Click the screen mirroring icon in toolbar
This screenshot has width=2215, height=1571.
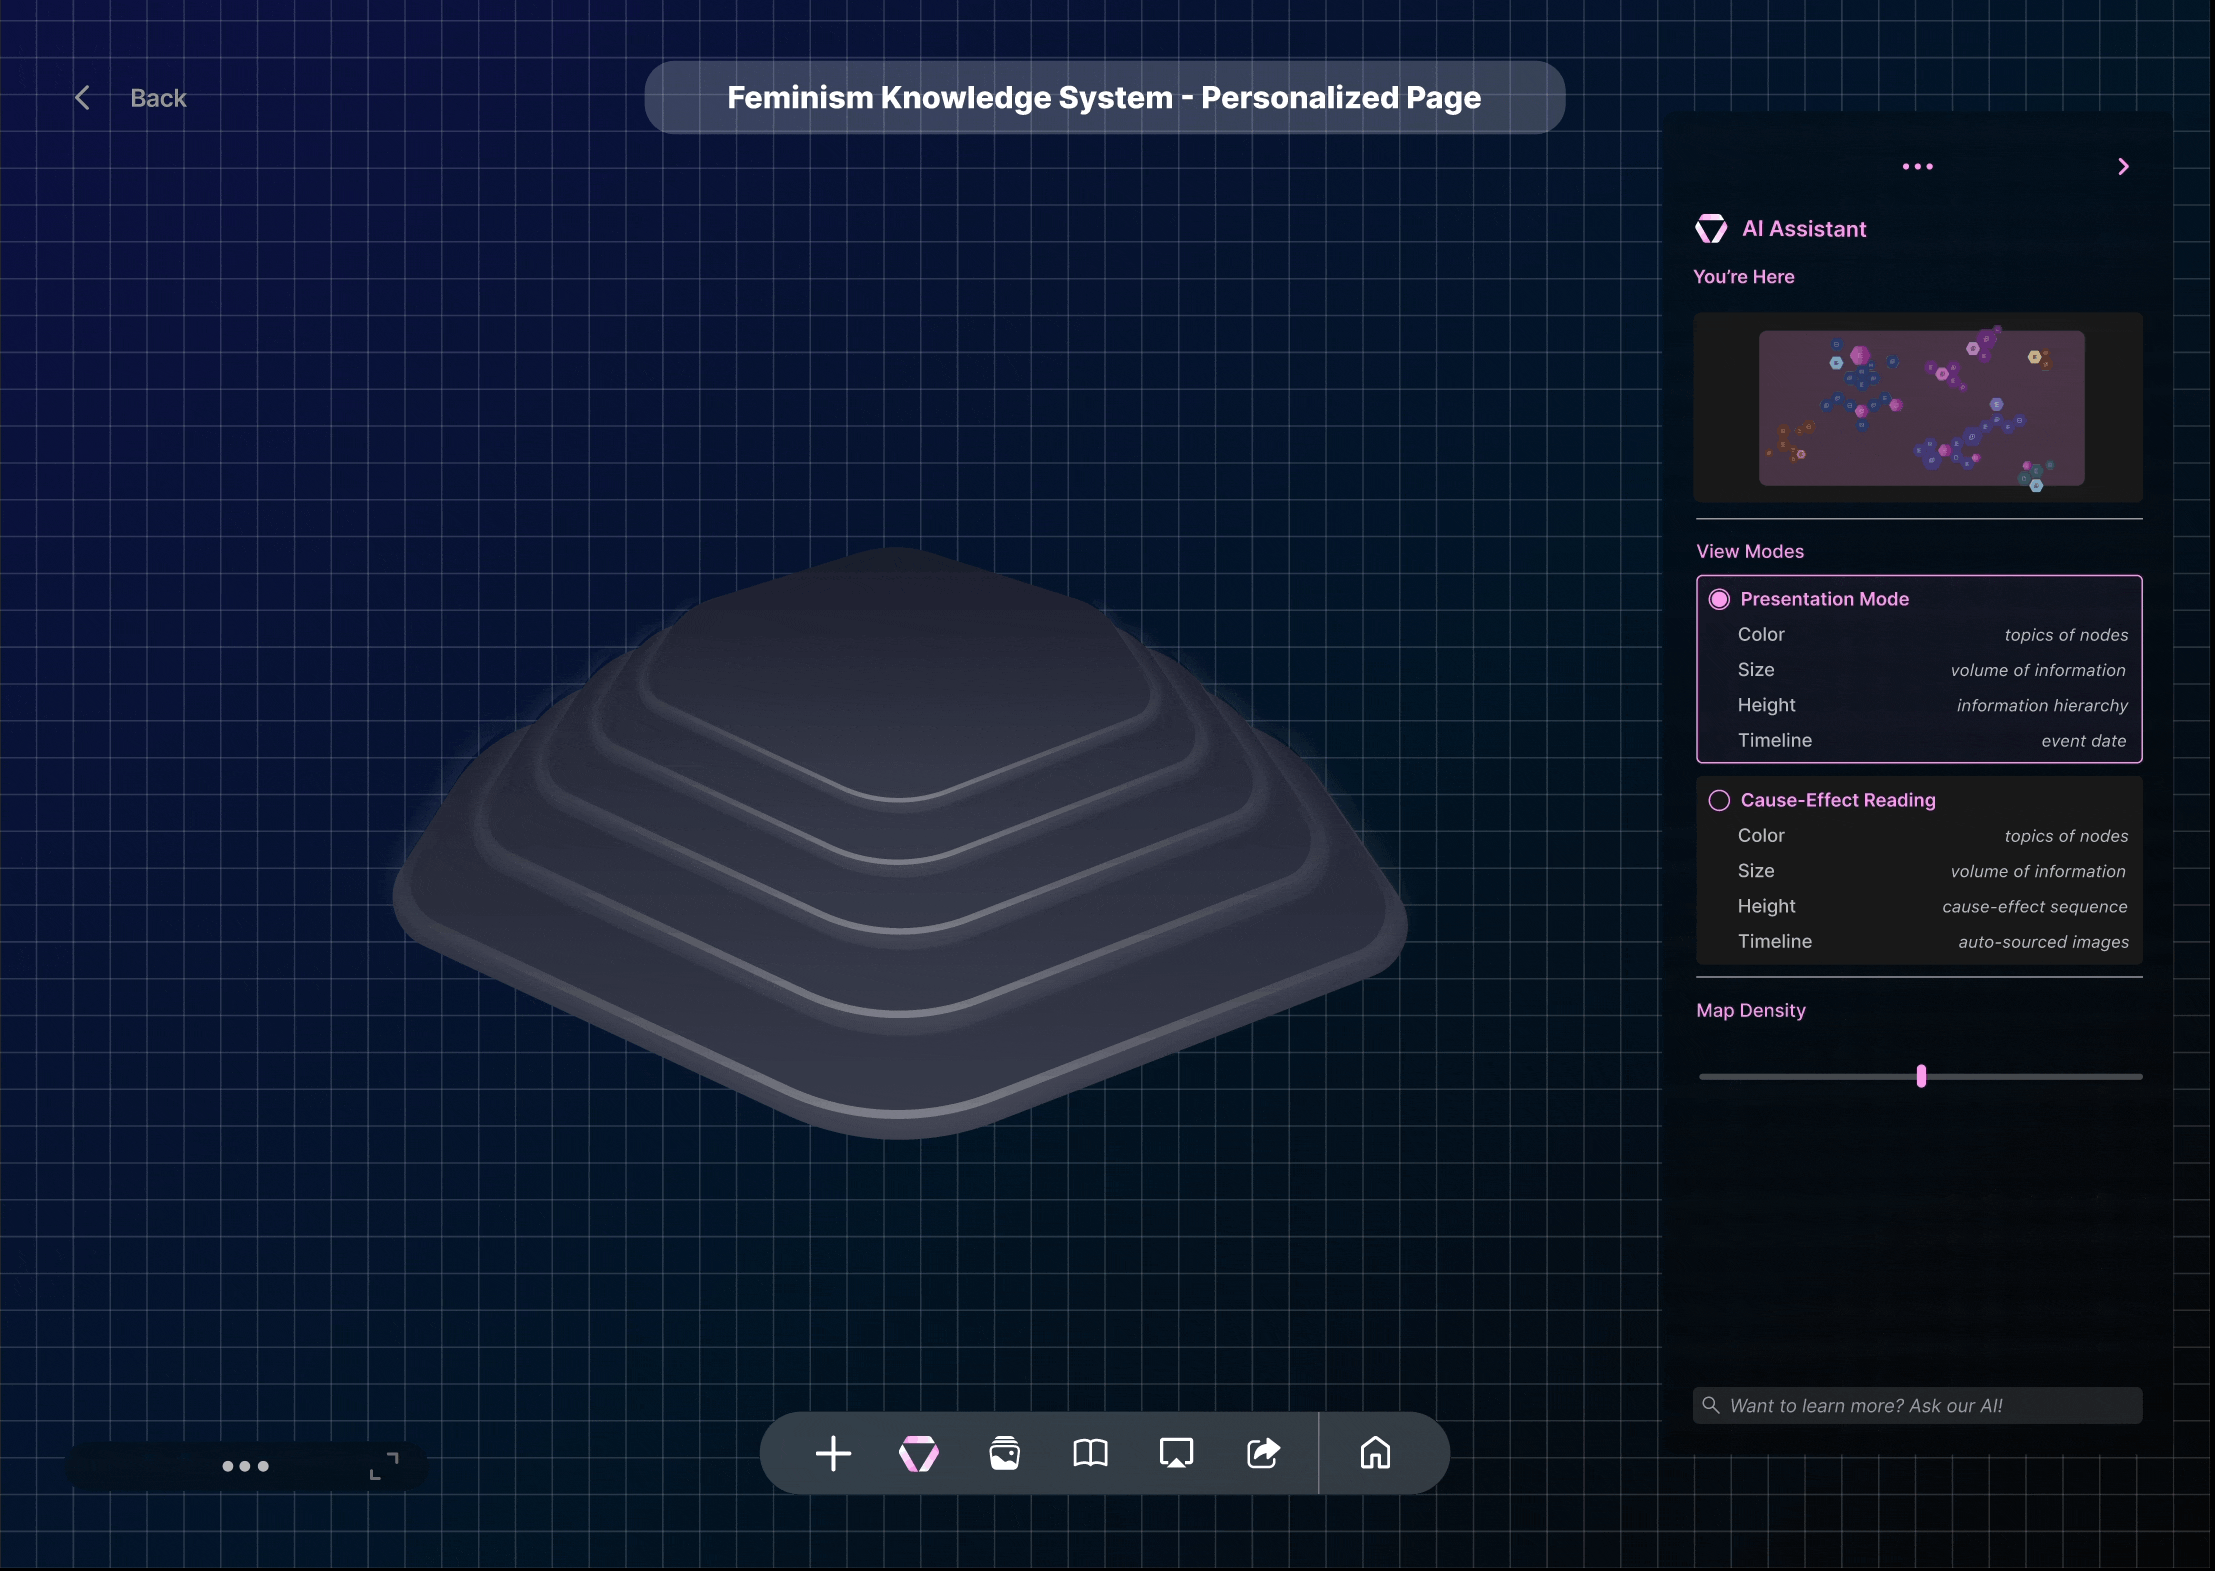[1175, 1454]
